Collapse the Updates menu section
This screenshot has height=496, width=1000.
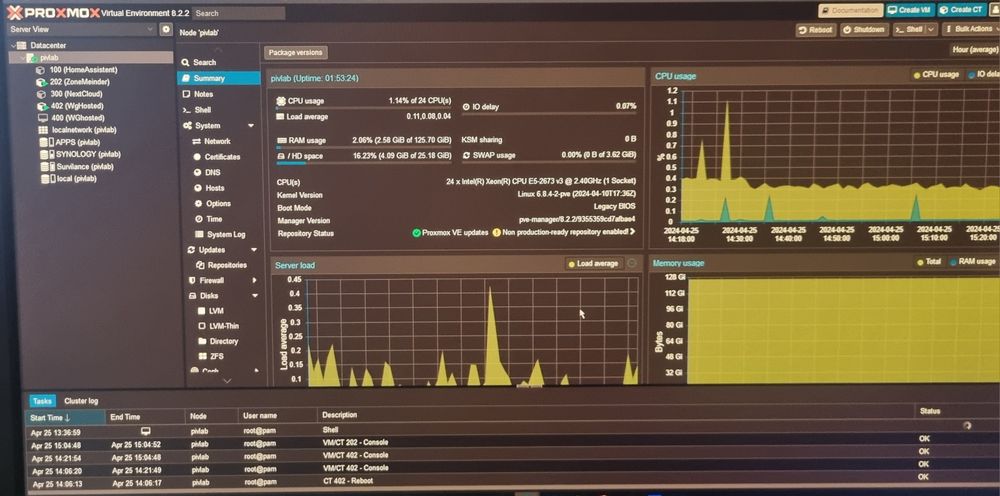[x=254, y=249]
